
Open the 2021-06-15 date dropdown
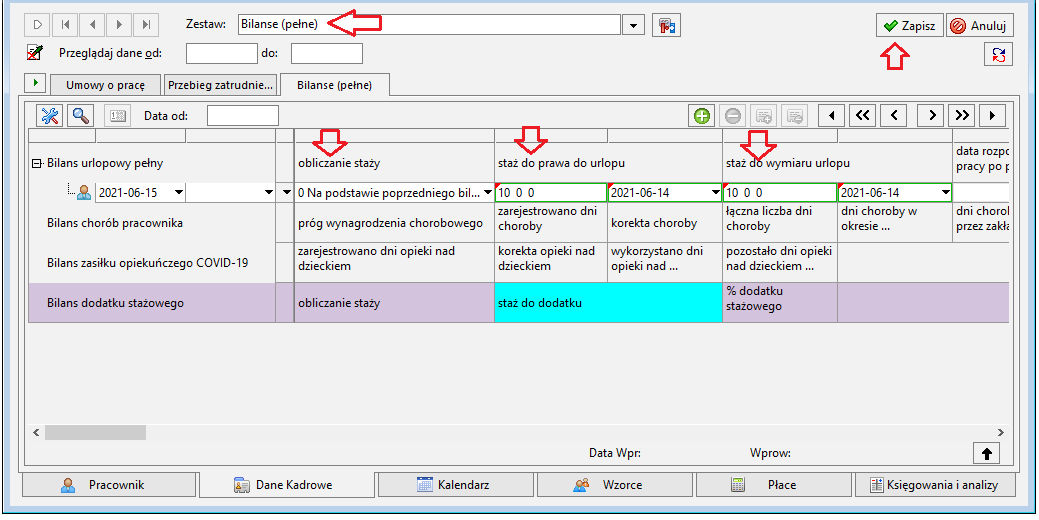(179, 193)
